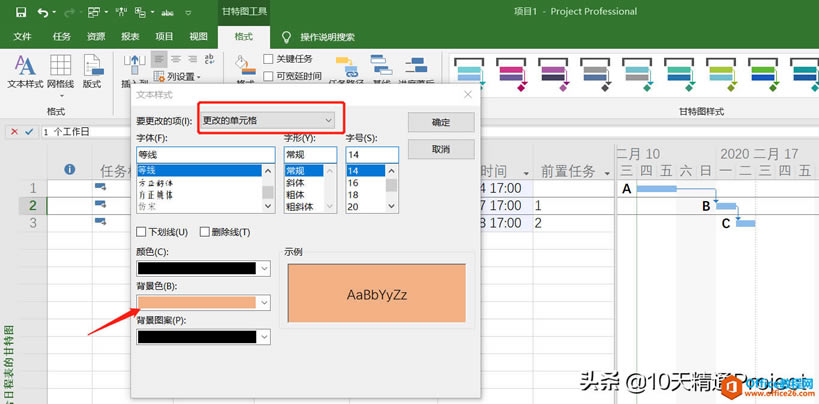Screen dimensions: 819x404
Task: Click the 取消 button
Action: point(440,149)
